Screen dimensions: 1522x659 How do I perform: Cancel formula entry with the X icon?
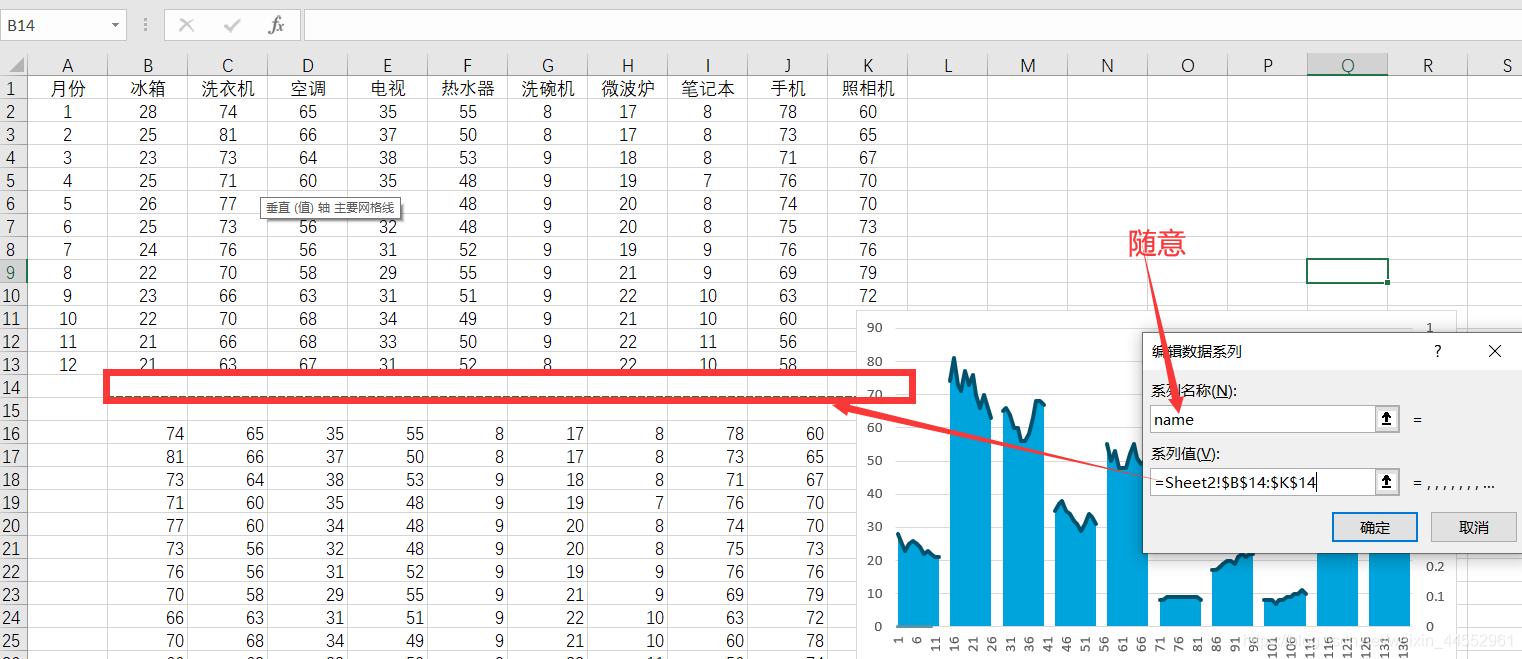pyautogui.click(x=186, y=25)
